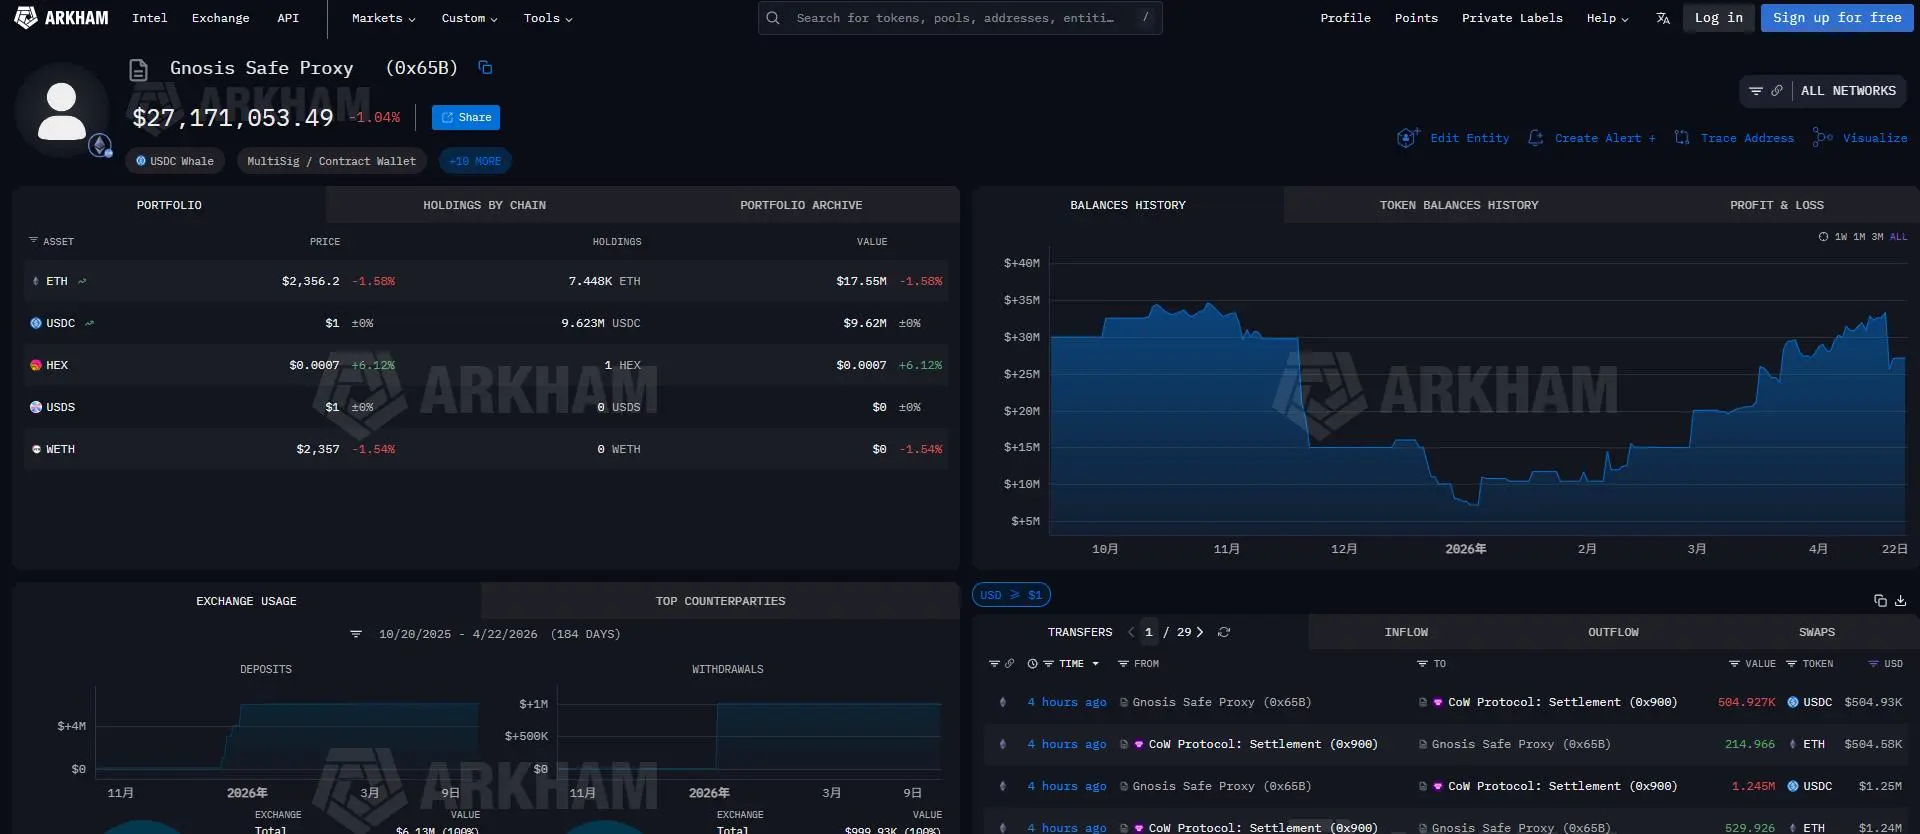Open the Markets dropdown menu
This screenshot has width=1920, height=834.
point(383,18)
